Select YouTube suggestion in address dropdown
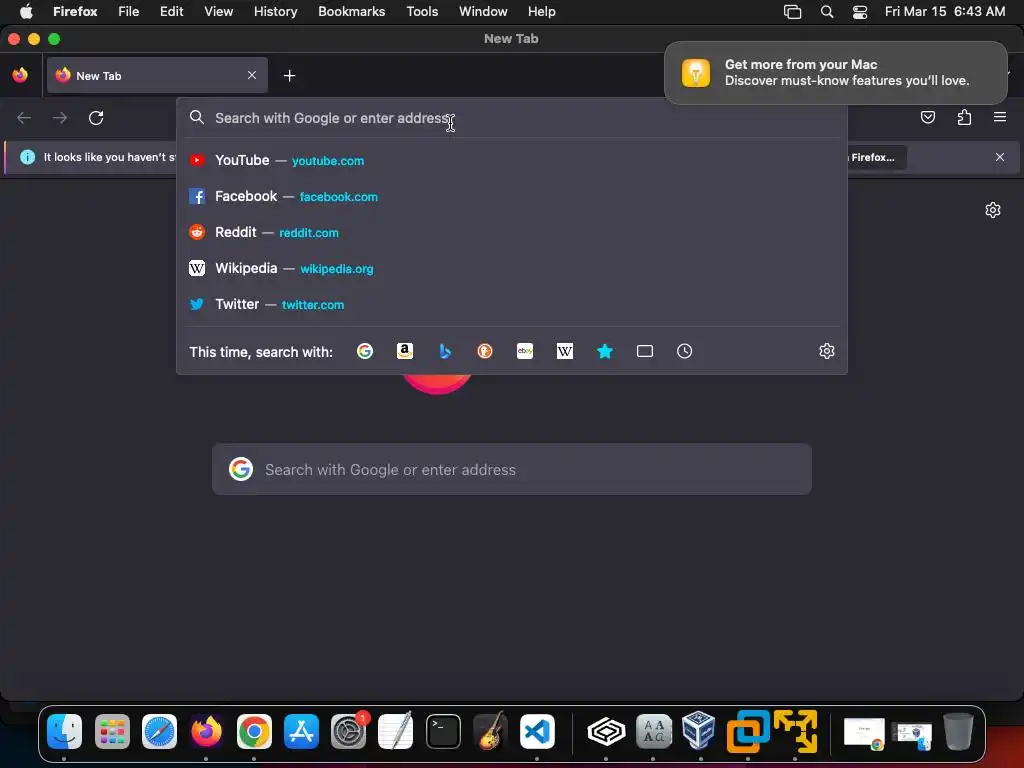 click(512, 160)
